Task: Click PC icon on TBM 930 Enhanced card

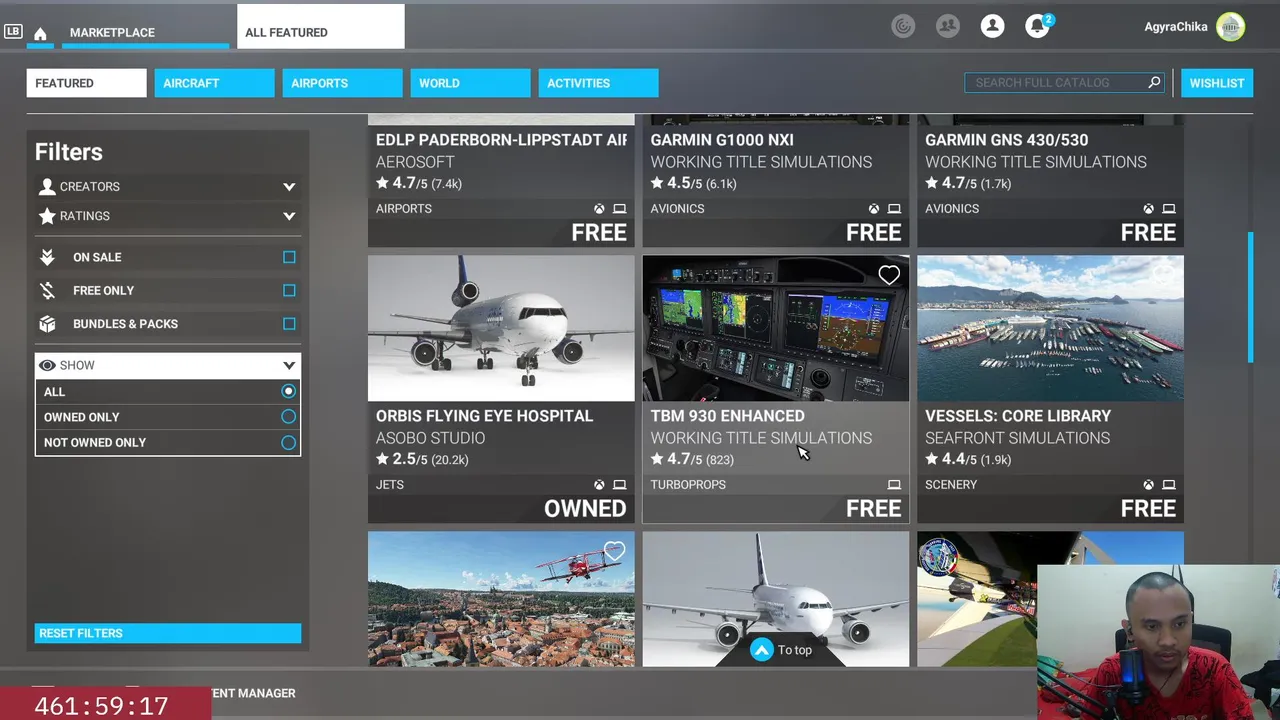Action: (894, 485)
